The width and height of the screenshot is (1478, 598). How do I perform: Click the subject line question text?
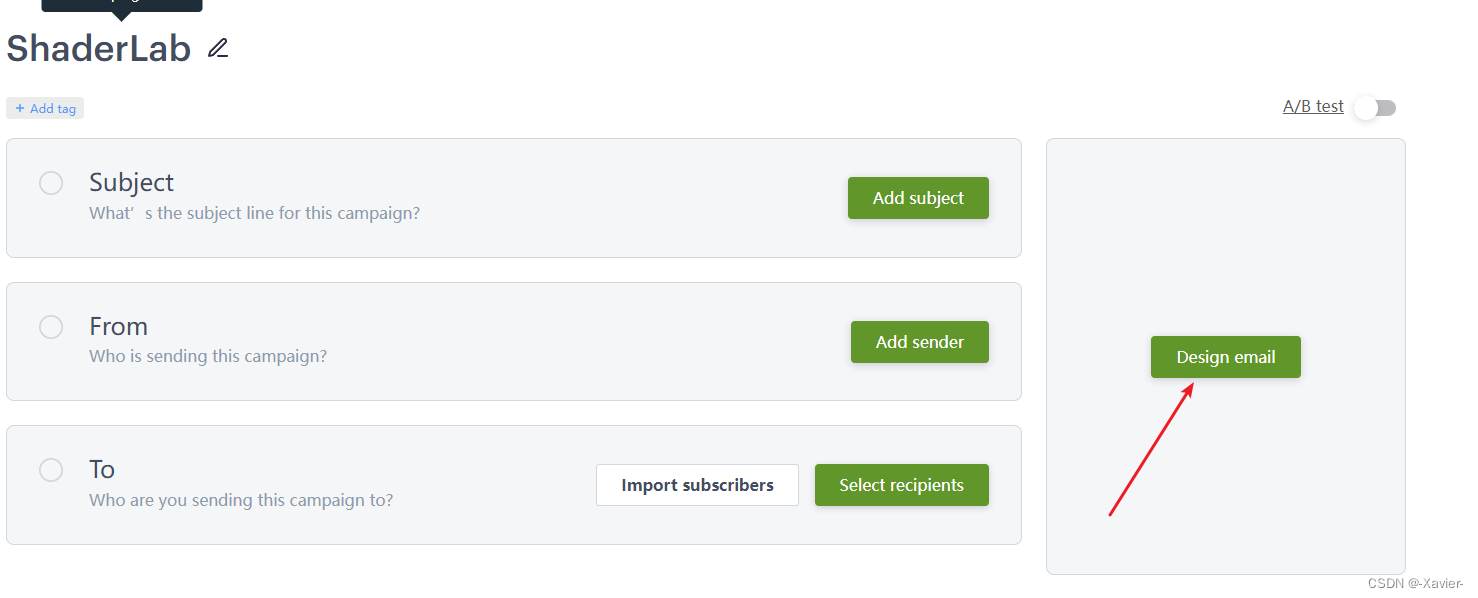(x=254, y=213)
